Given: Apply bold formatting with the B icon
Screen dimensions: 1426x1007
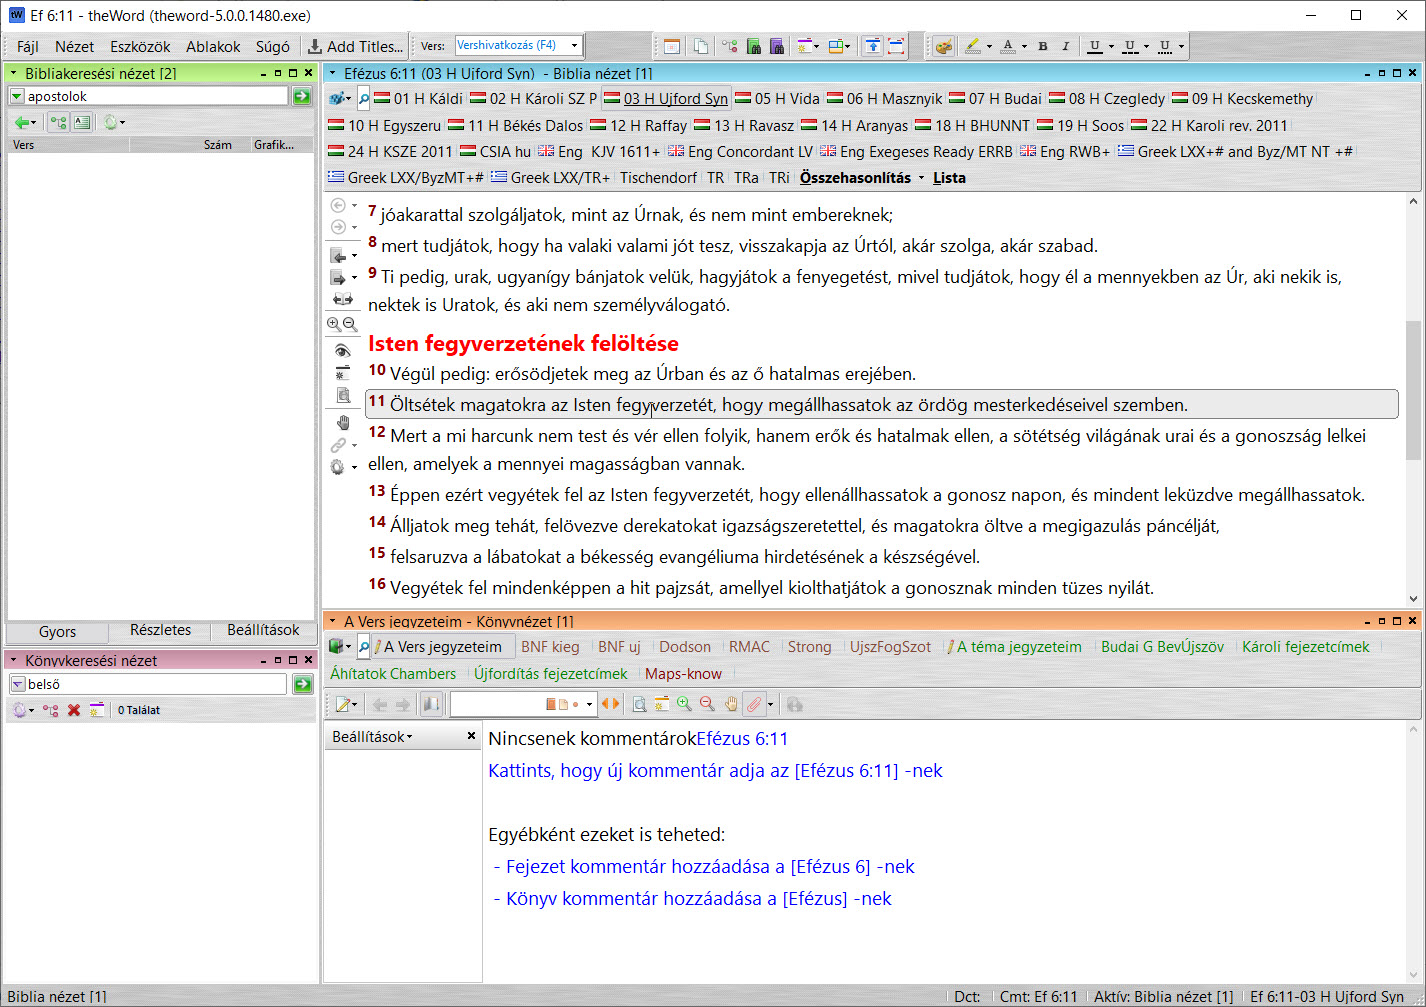Looking at the screenshot, I should tap(1043, 46).
